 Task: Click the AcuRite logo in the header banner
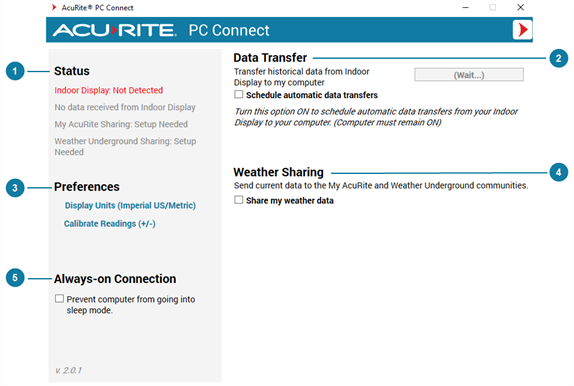coord(115,30)
